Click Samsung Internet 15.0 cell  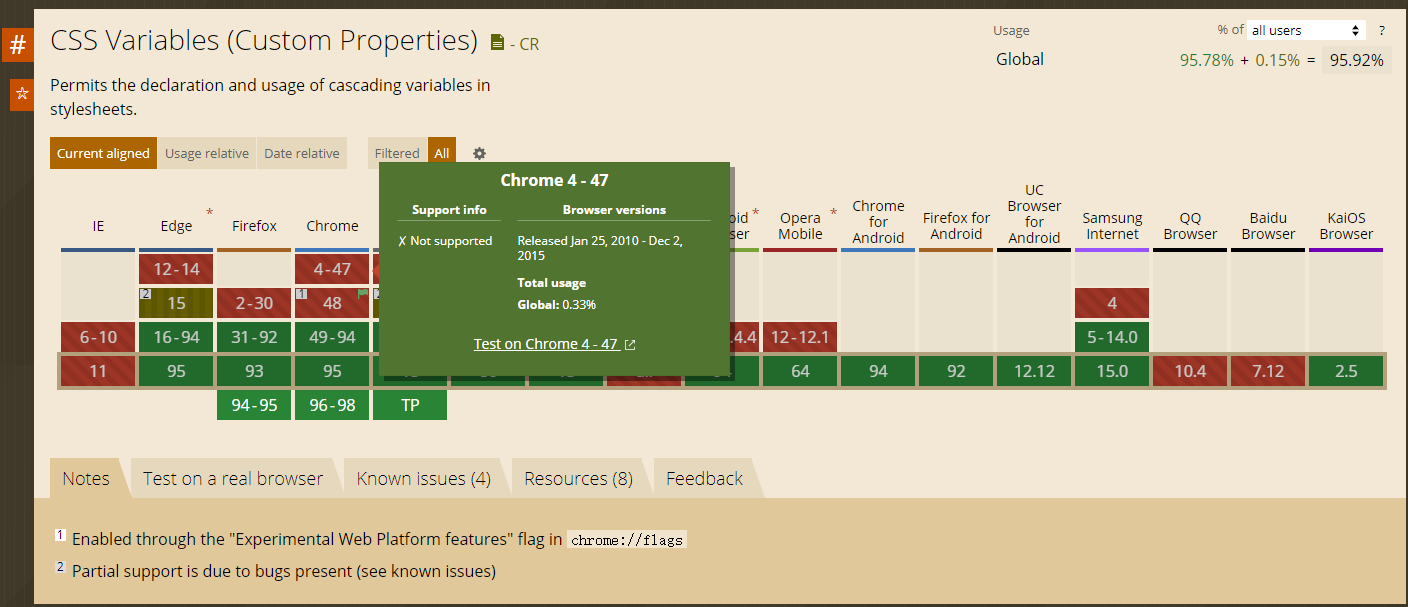click(1112, 371)
